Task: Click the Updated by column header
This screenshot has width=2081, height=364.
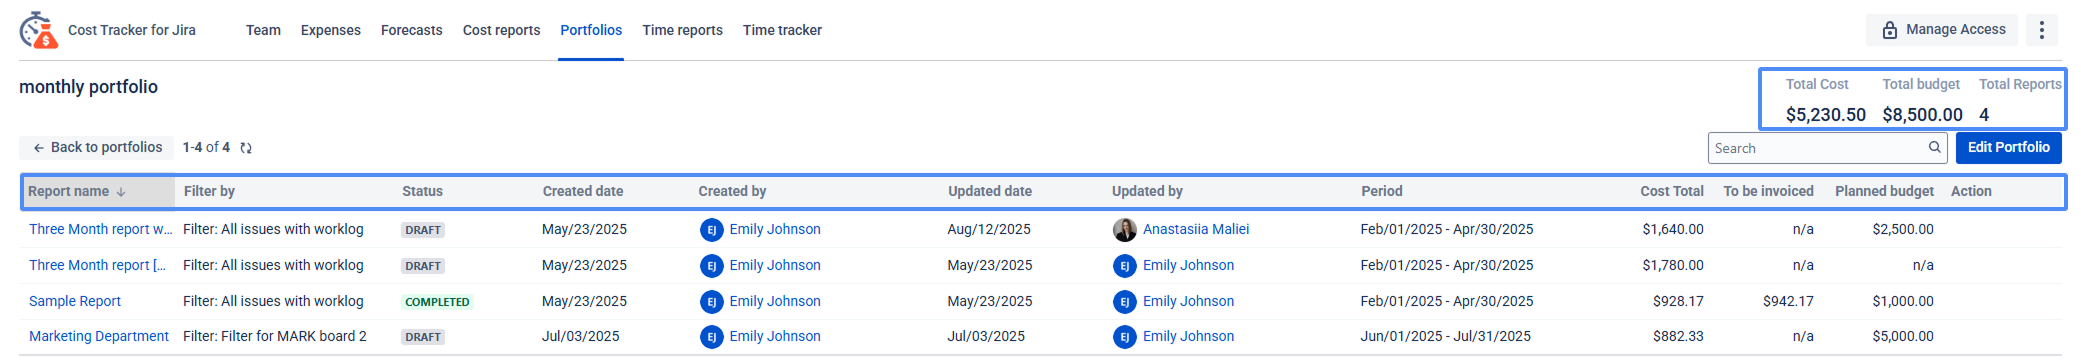Action: tap(1147, 192)
